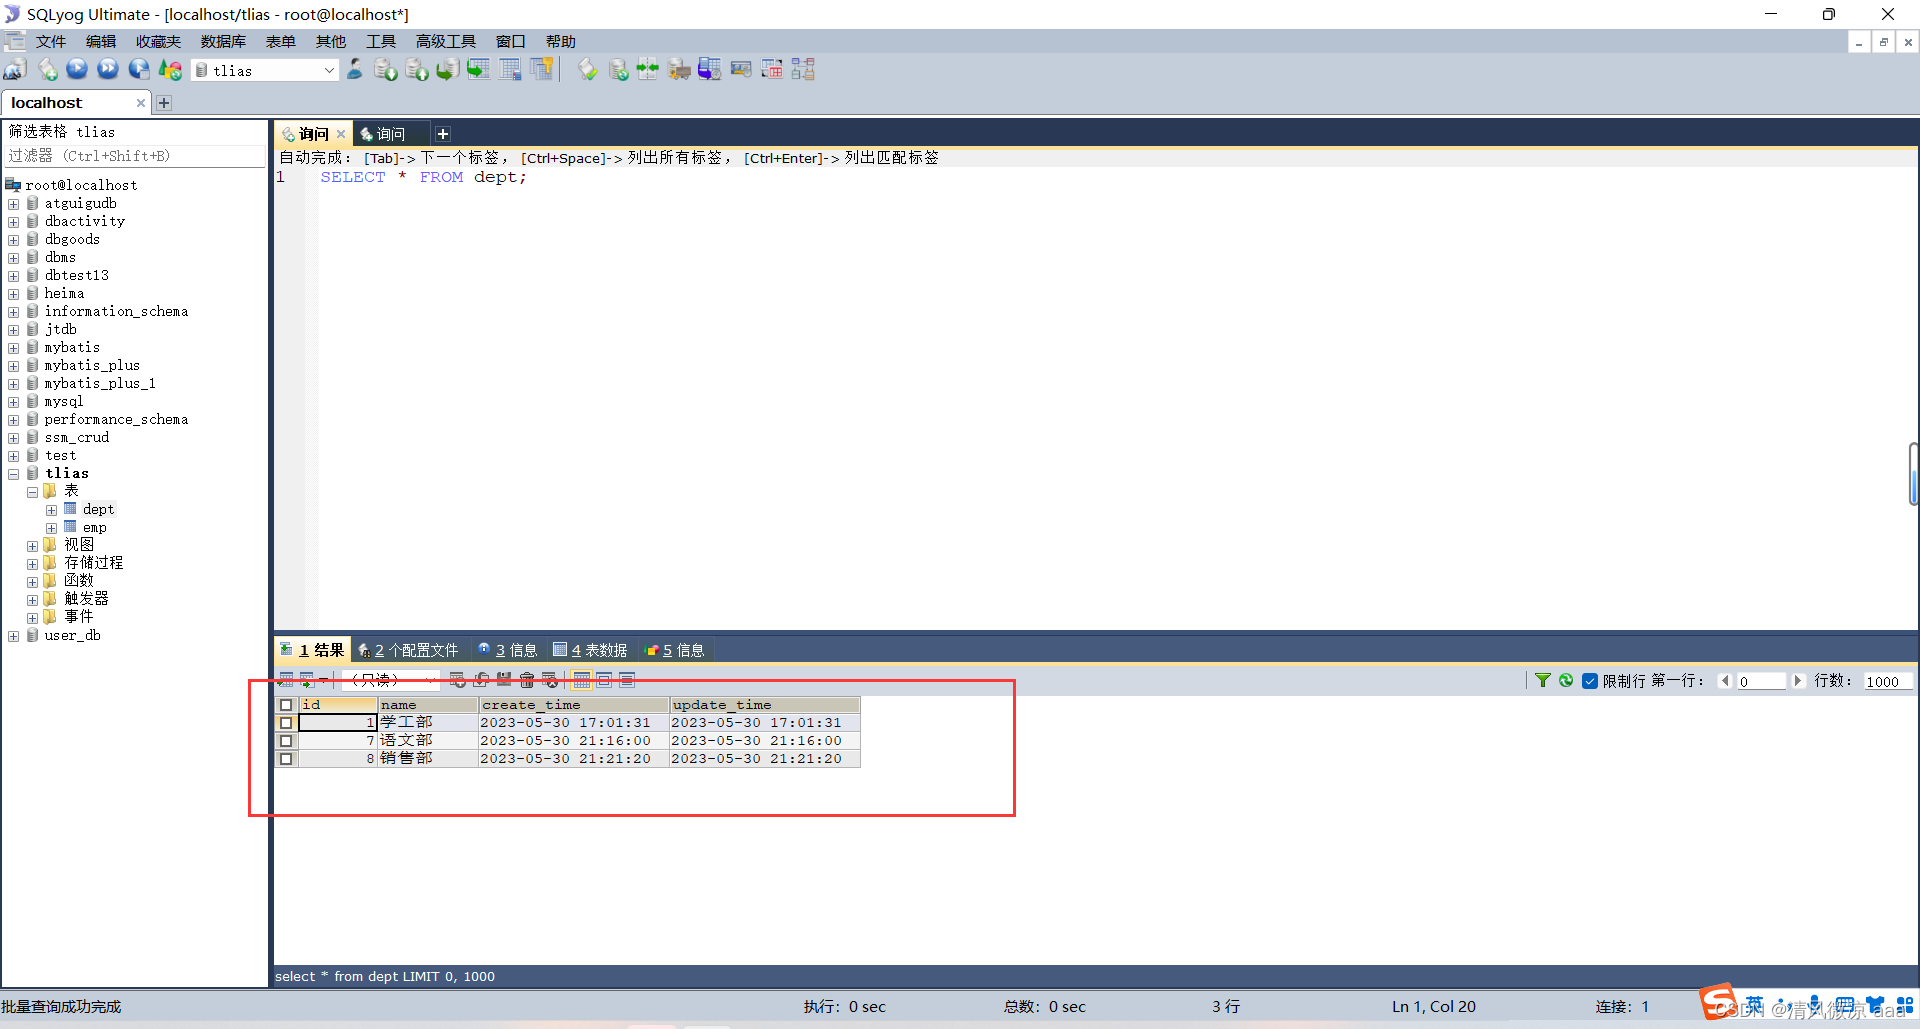The height and width of the screenshot is (1029, 1920).
Task: Open the 3 信息 result tab
Action: click(x=508, y=650)
